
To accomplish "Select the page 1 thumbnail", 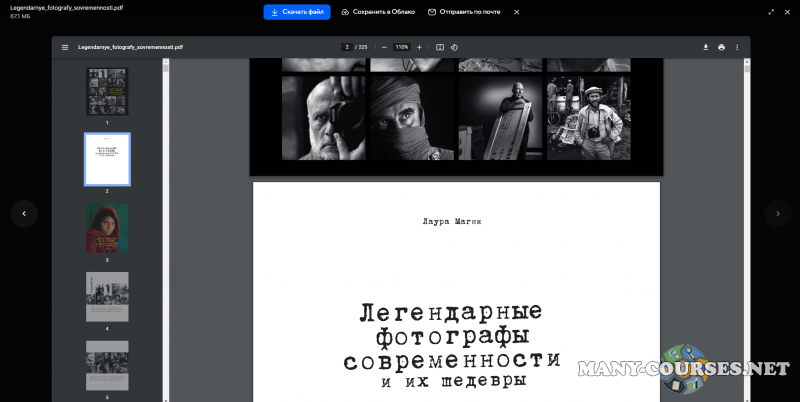I will click(x=107, y=92).
